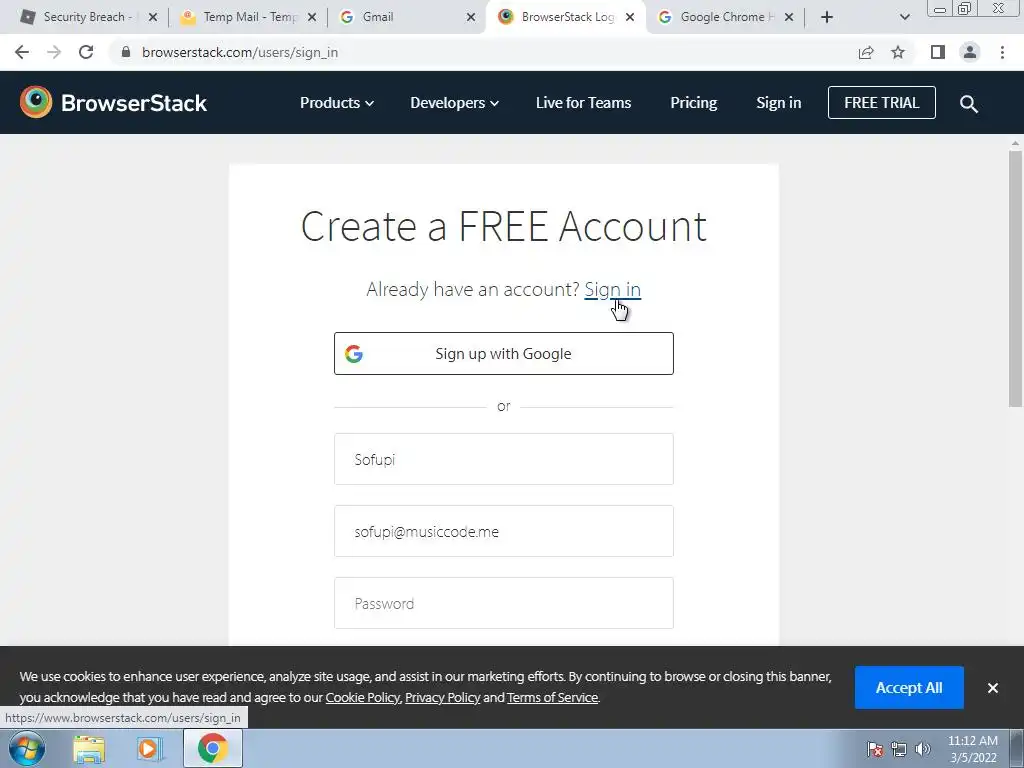Click the taskbar clock 11:12 AM
This screenshot has width=1024, height=768.
[x=972, y=741]
